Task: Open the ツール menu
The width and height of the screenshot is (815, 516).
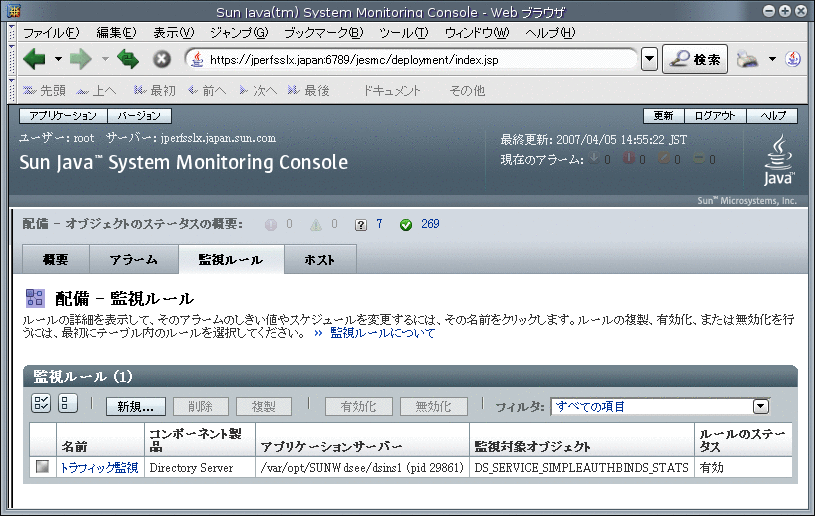Action: click(x=404, y=33)
